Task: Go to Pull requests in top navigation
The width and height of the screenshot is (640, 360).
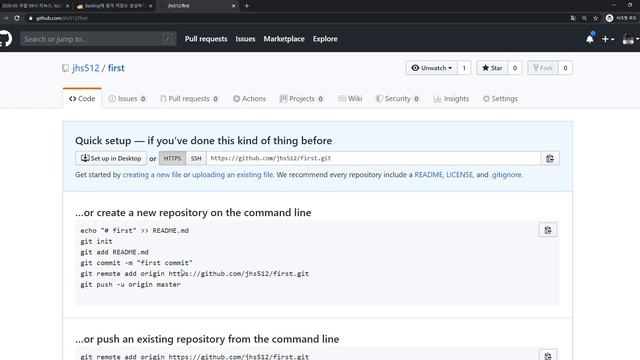Action: pyautogui.click(x=206, y=39)
